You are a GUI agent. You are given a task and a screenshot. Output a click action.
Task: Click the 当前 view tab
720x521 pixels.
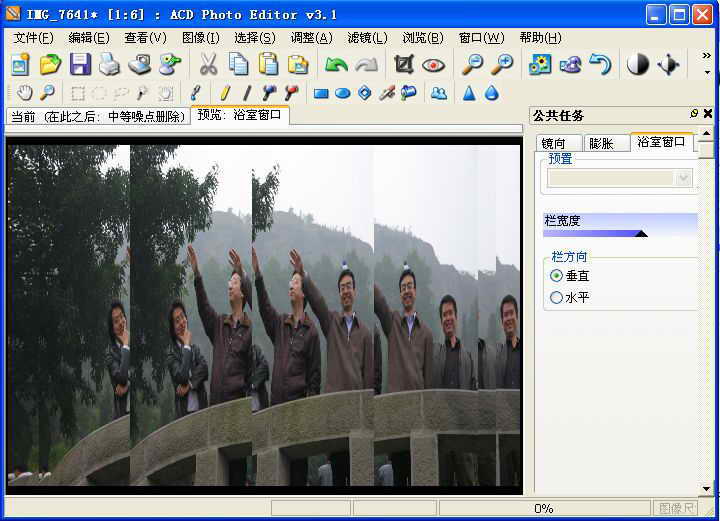tap(97, 116)
